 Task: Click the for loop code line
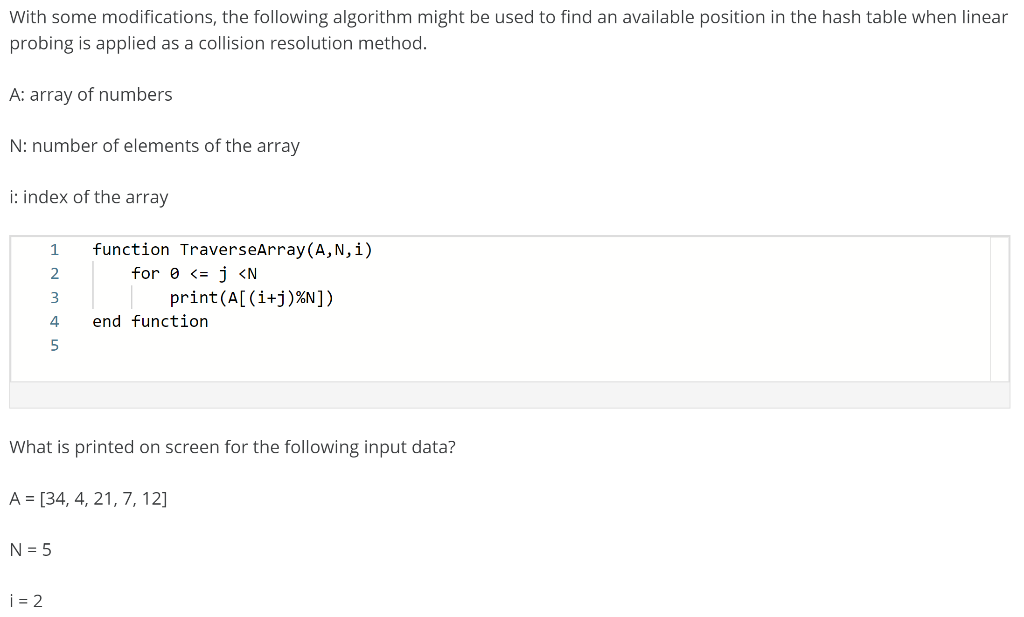(194, 274)
